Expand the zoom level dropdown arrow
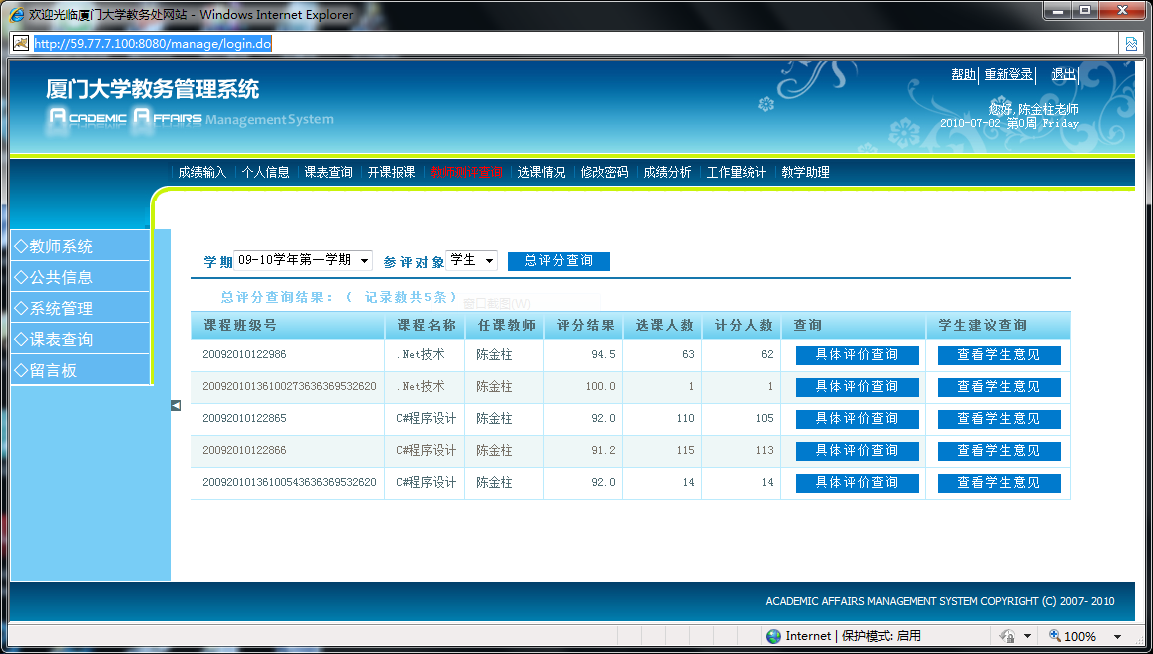The image size is (1153, 654). tap(1117, 637)
